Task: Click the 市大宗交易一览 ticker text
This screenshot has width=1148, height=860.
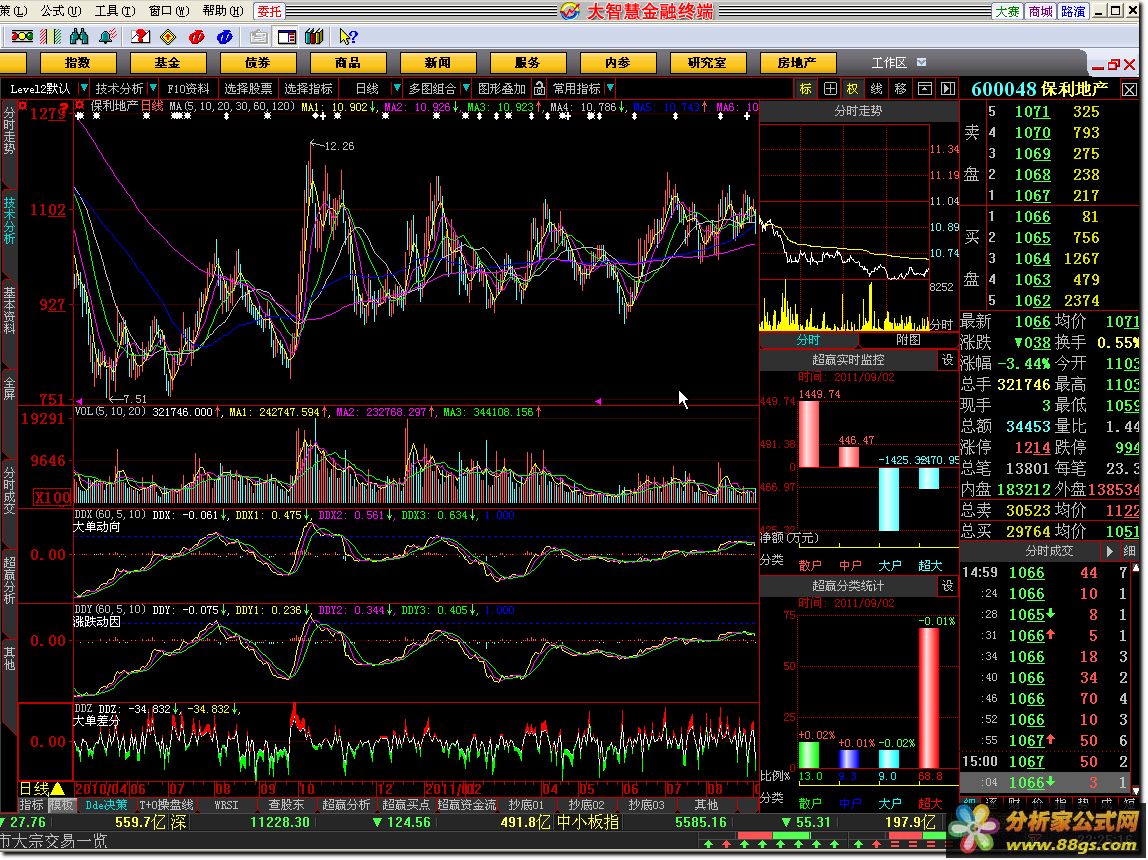Action: coord(53,841)
